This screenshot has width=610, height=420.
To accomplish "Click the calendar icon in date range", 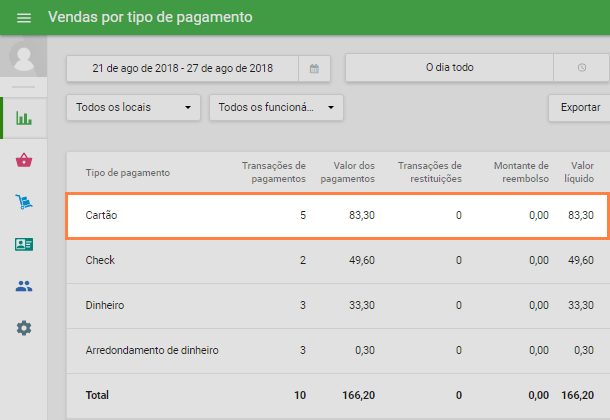I will pos(314,69).
